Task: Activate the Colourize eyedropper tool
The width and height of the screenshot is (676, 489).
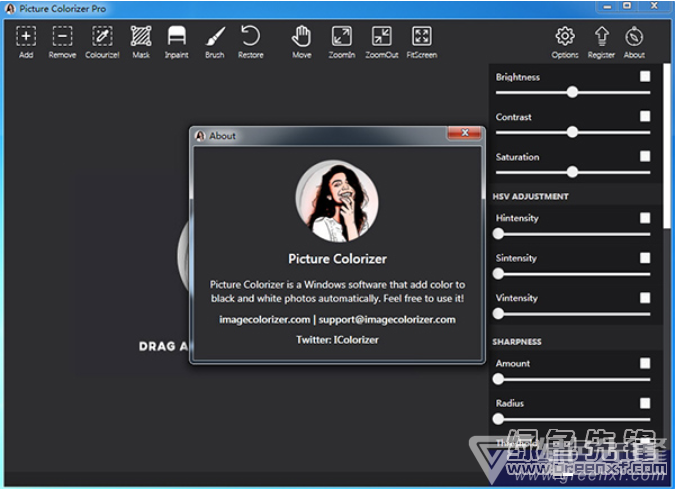Action: pos(102,42)
